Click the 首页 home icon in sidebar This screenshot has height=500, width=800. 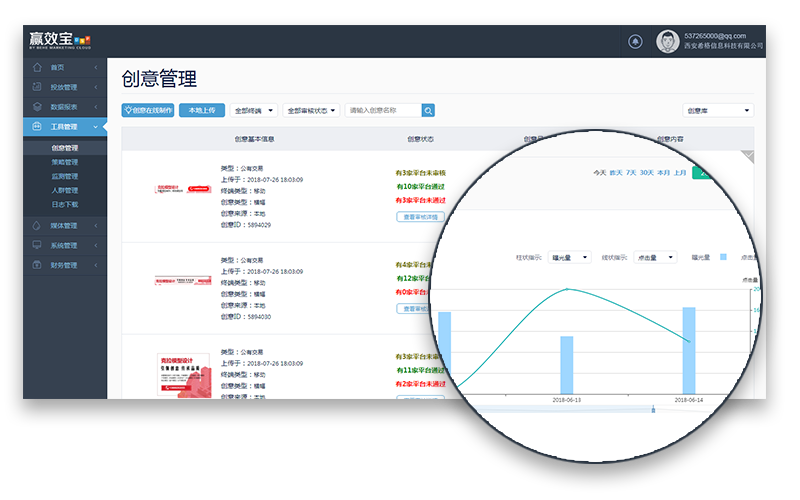click(37, 68)
